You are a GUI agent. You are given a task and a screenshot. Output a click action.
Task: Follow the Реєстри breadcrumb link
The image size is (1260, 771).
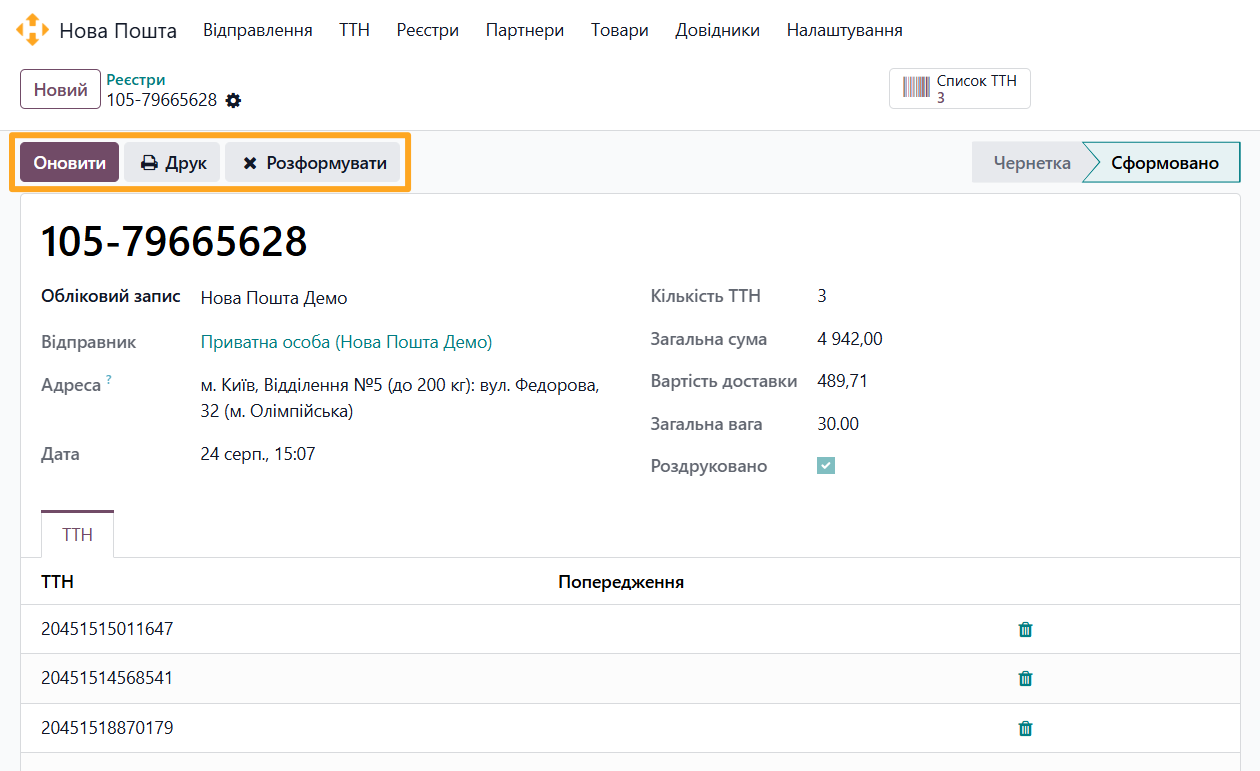pyautogui.click(x=136, y=79)
